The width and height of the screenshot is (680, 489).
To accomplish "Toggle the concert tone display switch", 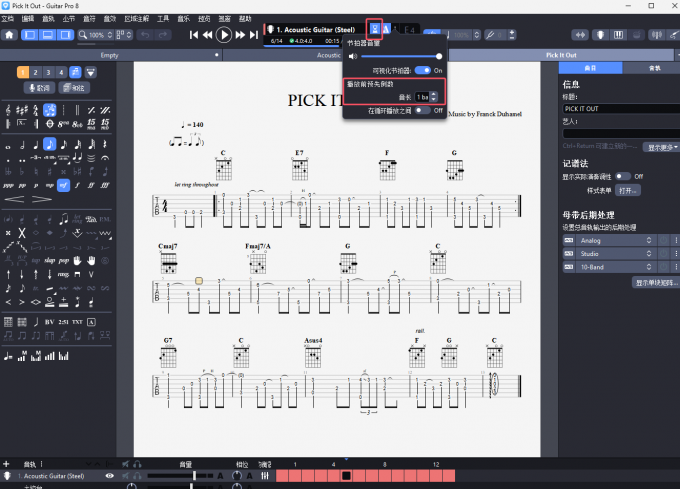I will 623,176.
